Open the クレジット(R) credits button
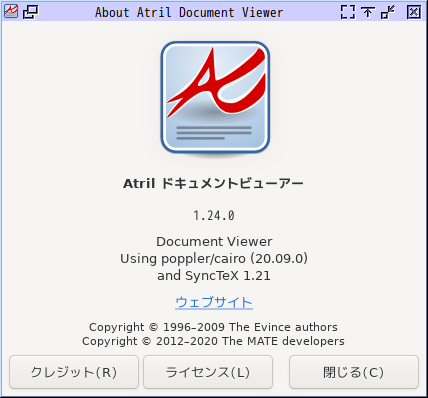The image size is (428, 398). coord(74,372)
